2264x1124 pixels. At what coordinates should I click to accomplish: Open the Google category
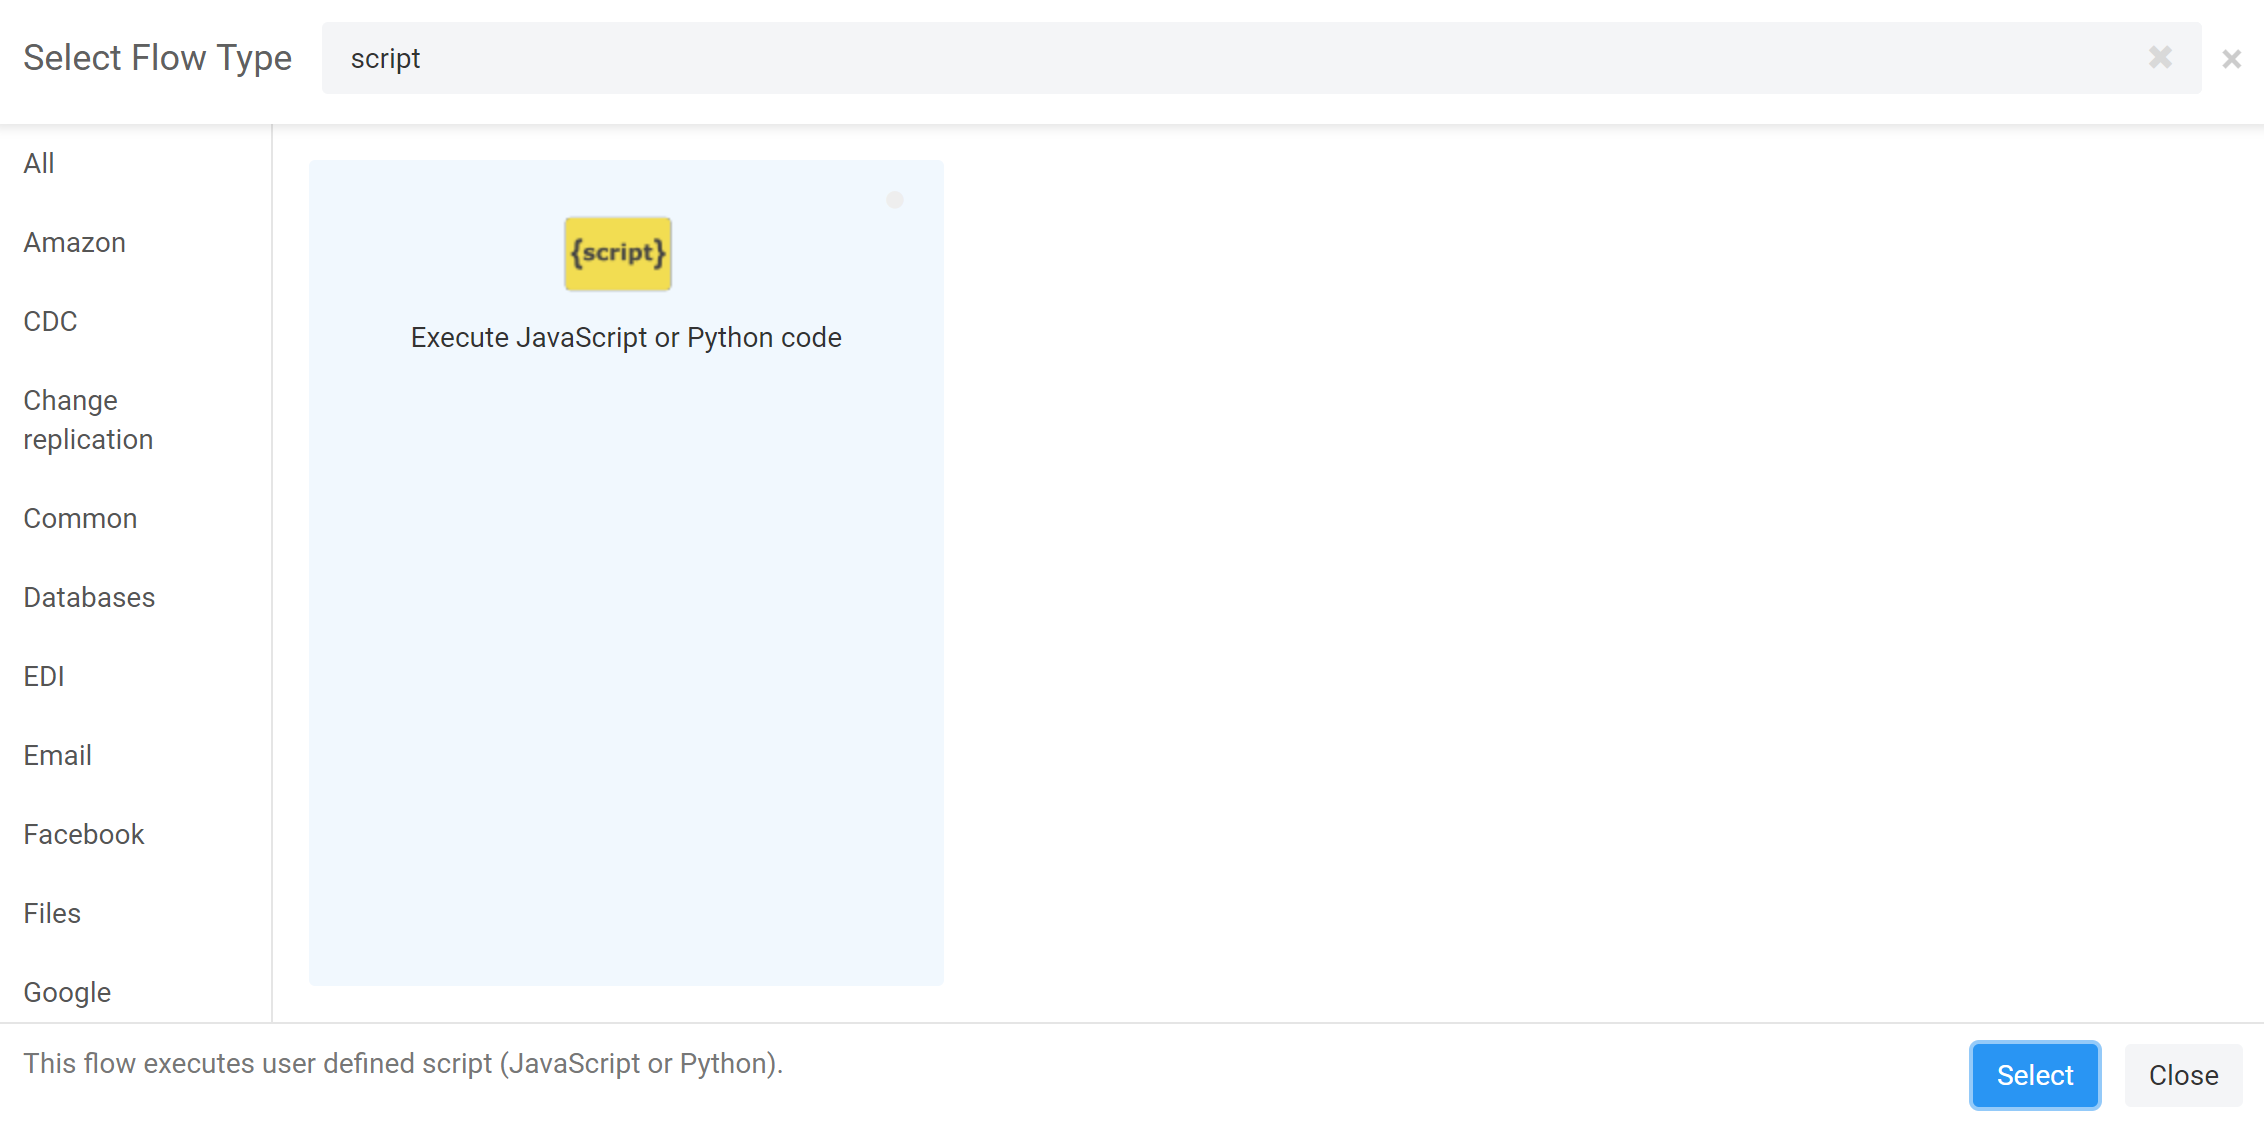tap(67, 992)
